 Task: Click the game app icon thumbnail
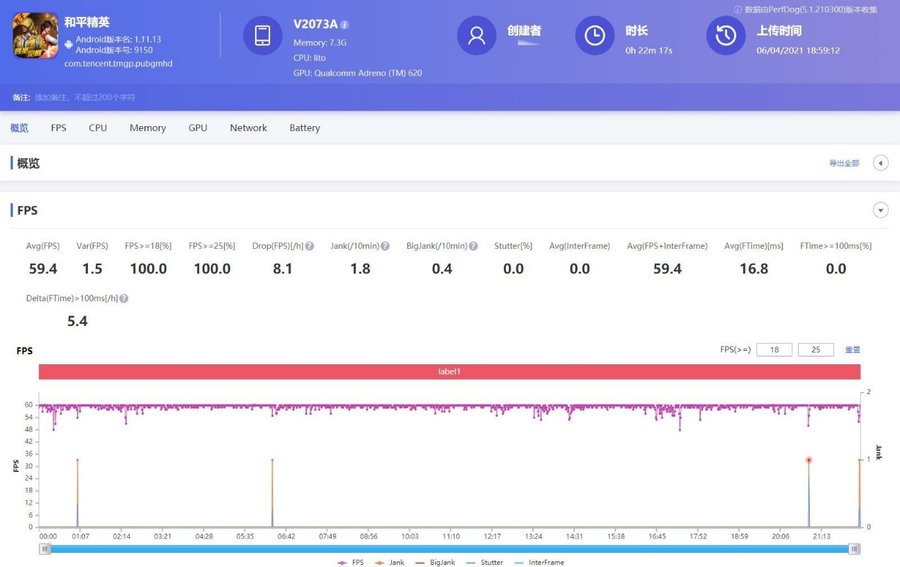click(35, 35)
